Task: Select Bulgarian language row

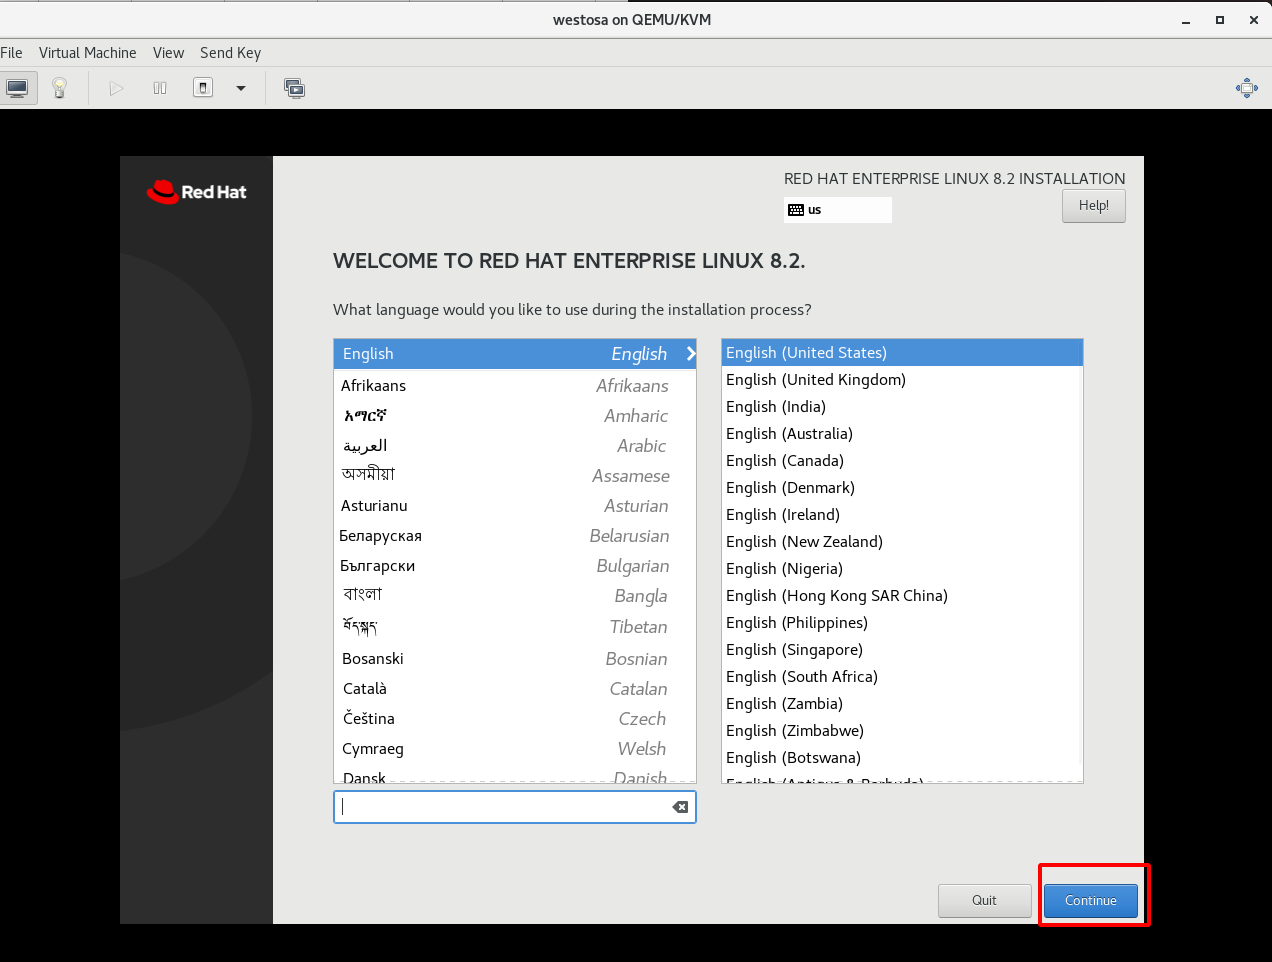Action: click(x=515, y=566)
